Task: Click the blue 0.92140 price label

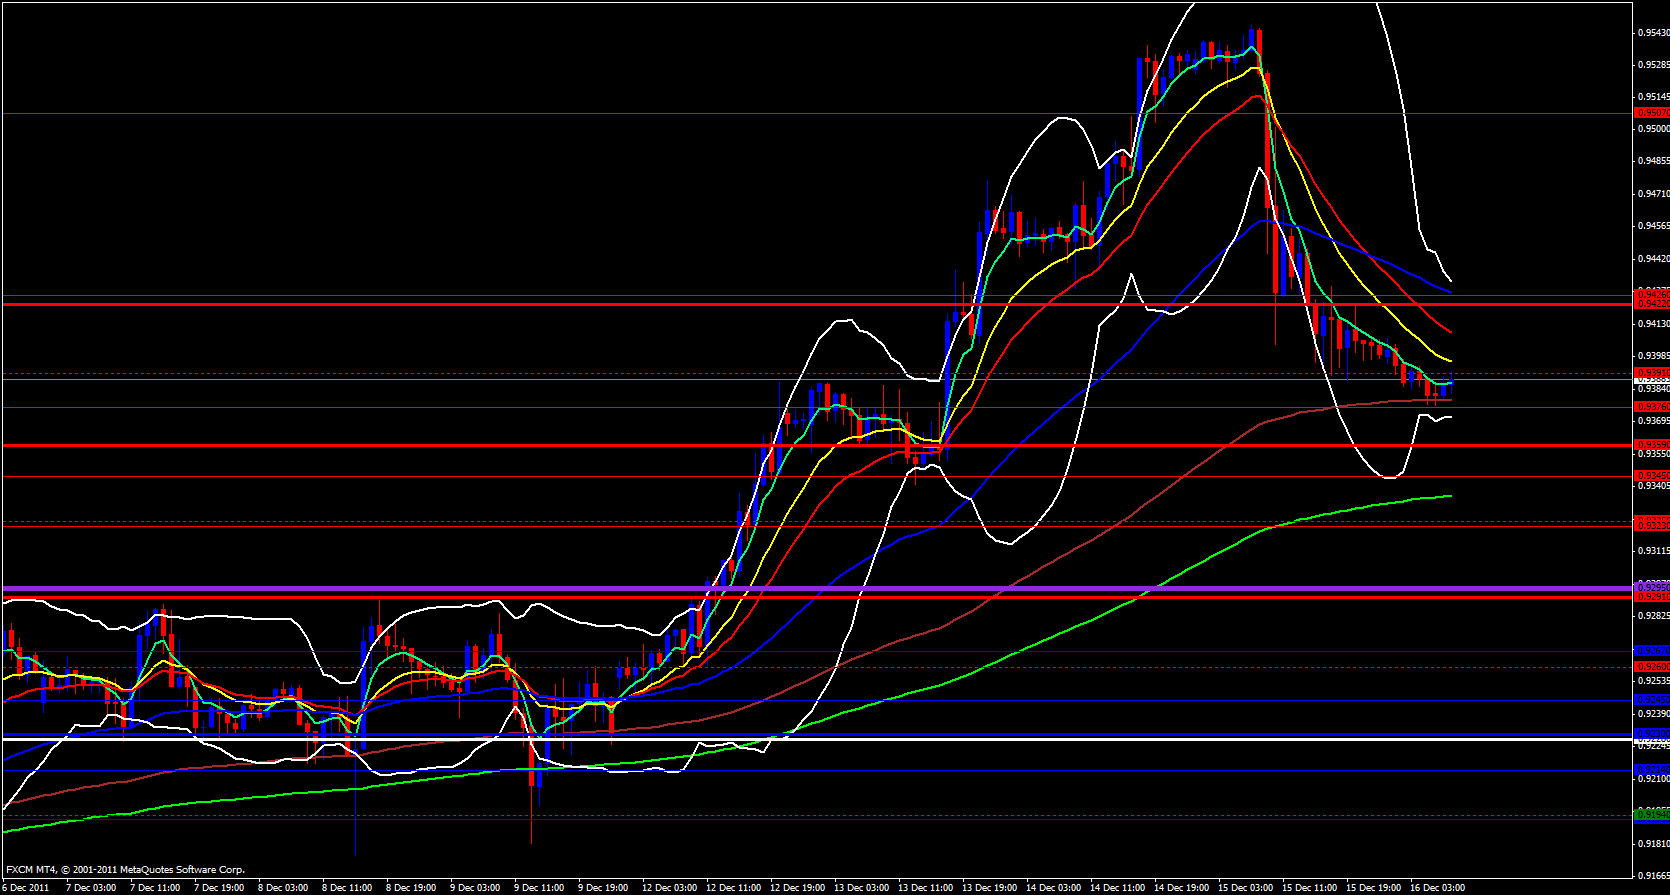Action: (x=1651, y=769)
